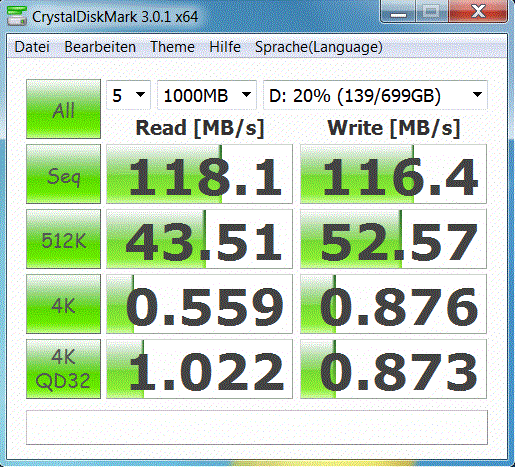Open the Sprache(Language) menu
Viewport: 515px width, 467px height.
tap(319, 47)
